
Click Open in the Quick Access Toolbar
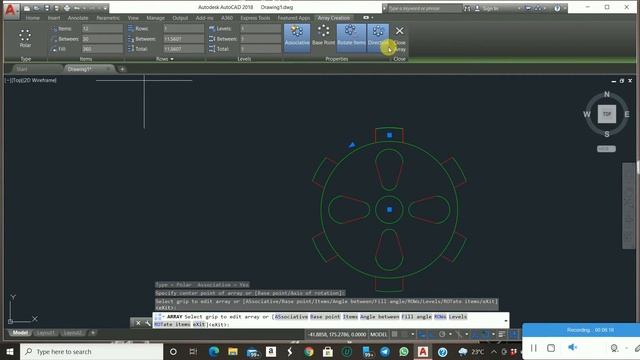[37, 8]
